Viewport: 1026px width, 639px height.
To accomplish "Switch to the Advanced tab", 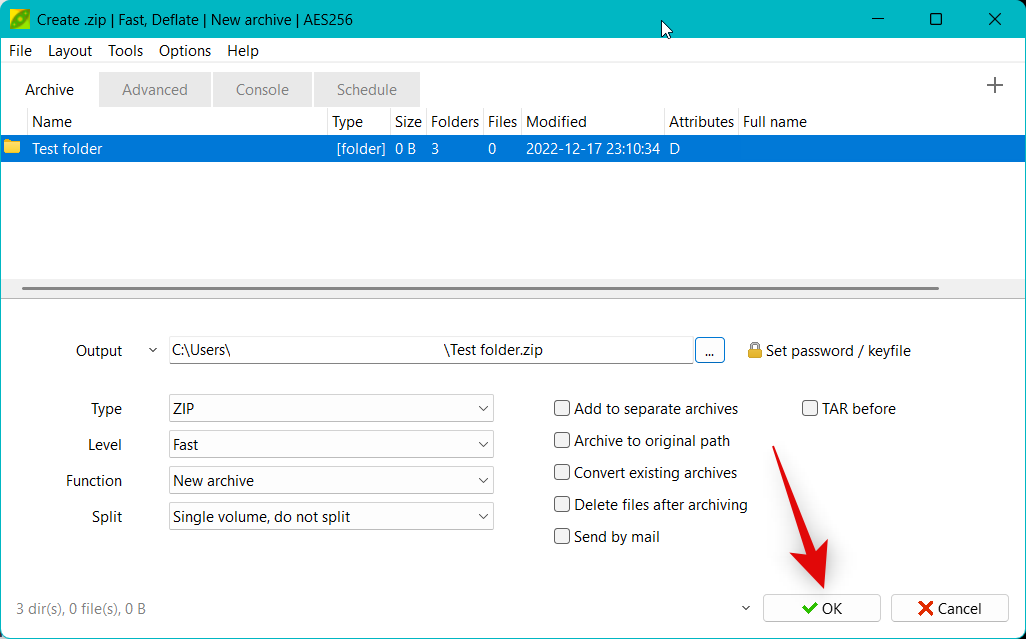I will [x=155, y=90].
